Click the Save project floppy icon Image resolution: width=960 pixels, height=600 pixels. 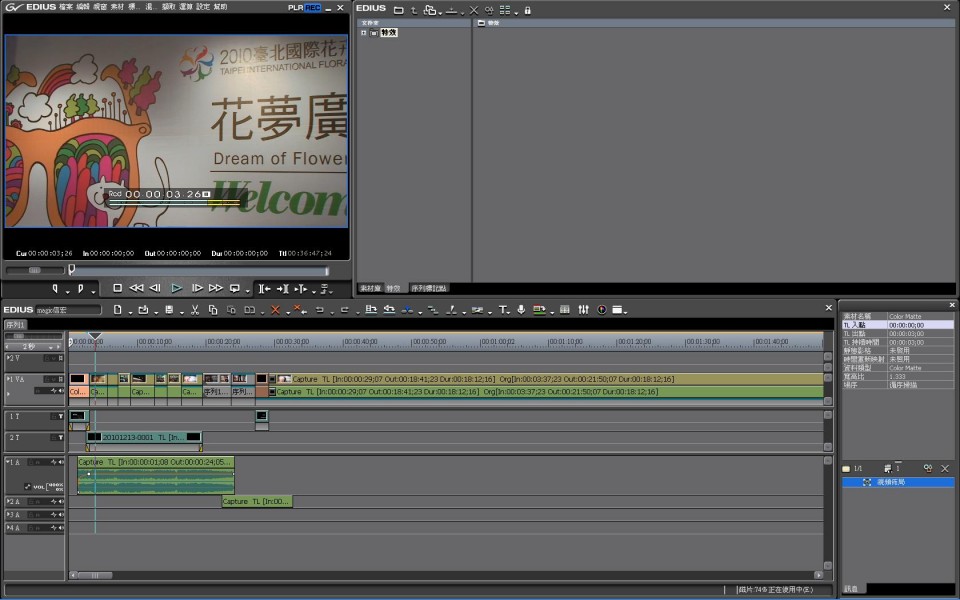point(168,310)
